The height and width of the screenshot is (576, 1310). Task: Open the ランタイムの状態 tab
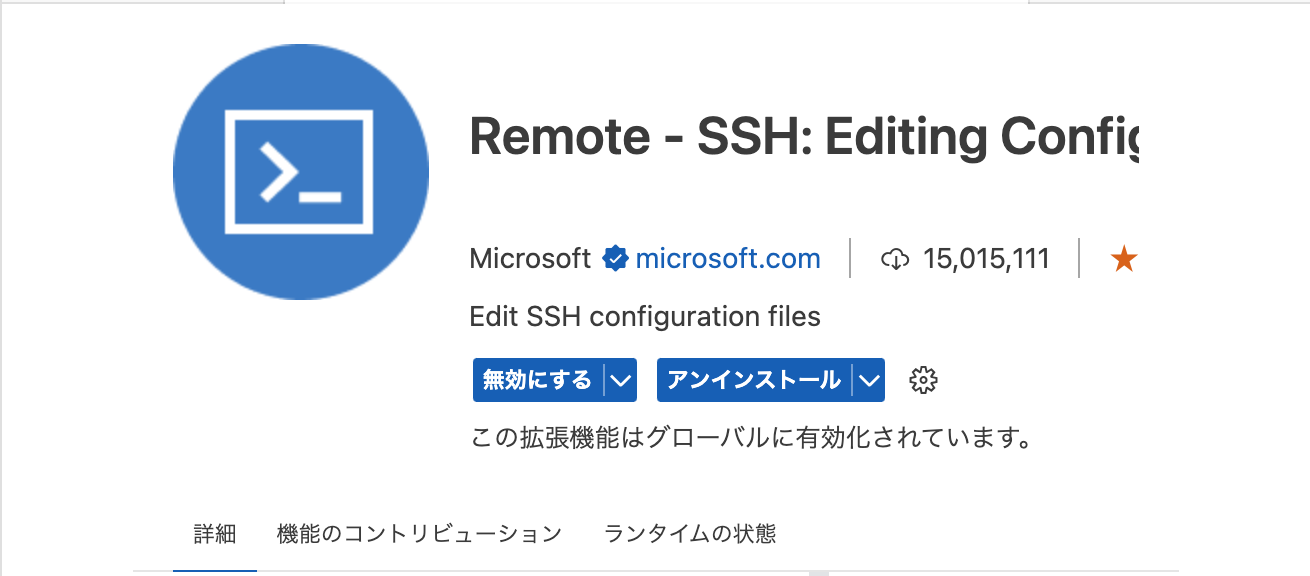pos(689,534)
